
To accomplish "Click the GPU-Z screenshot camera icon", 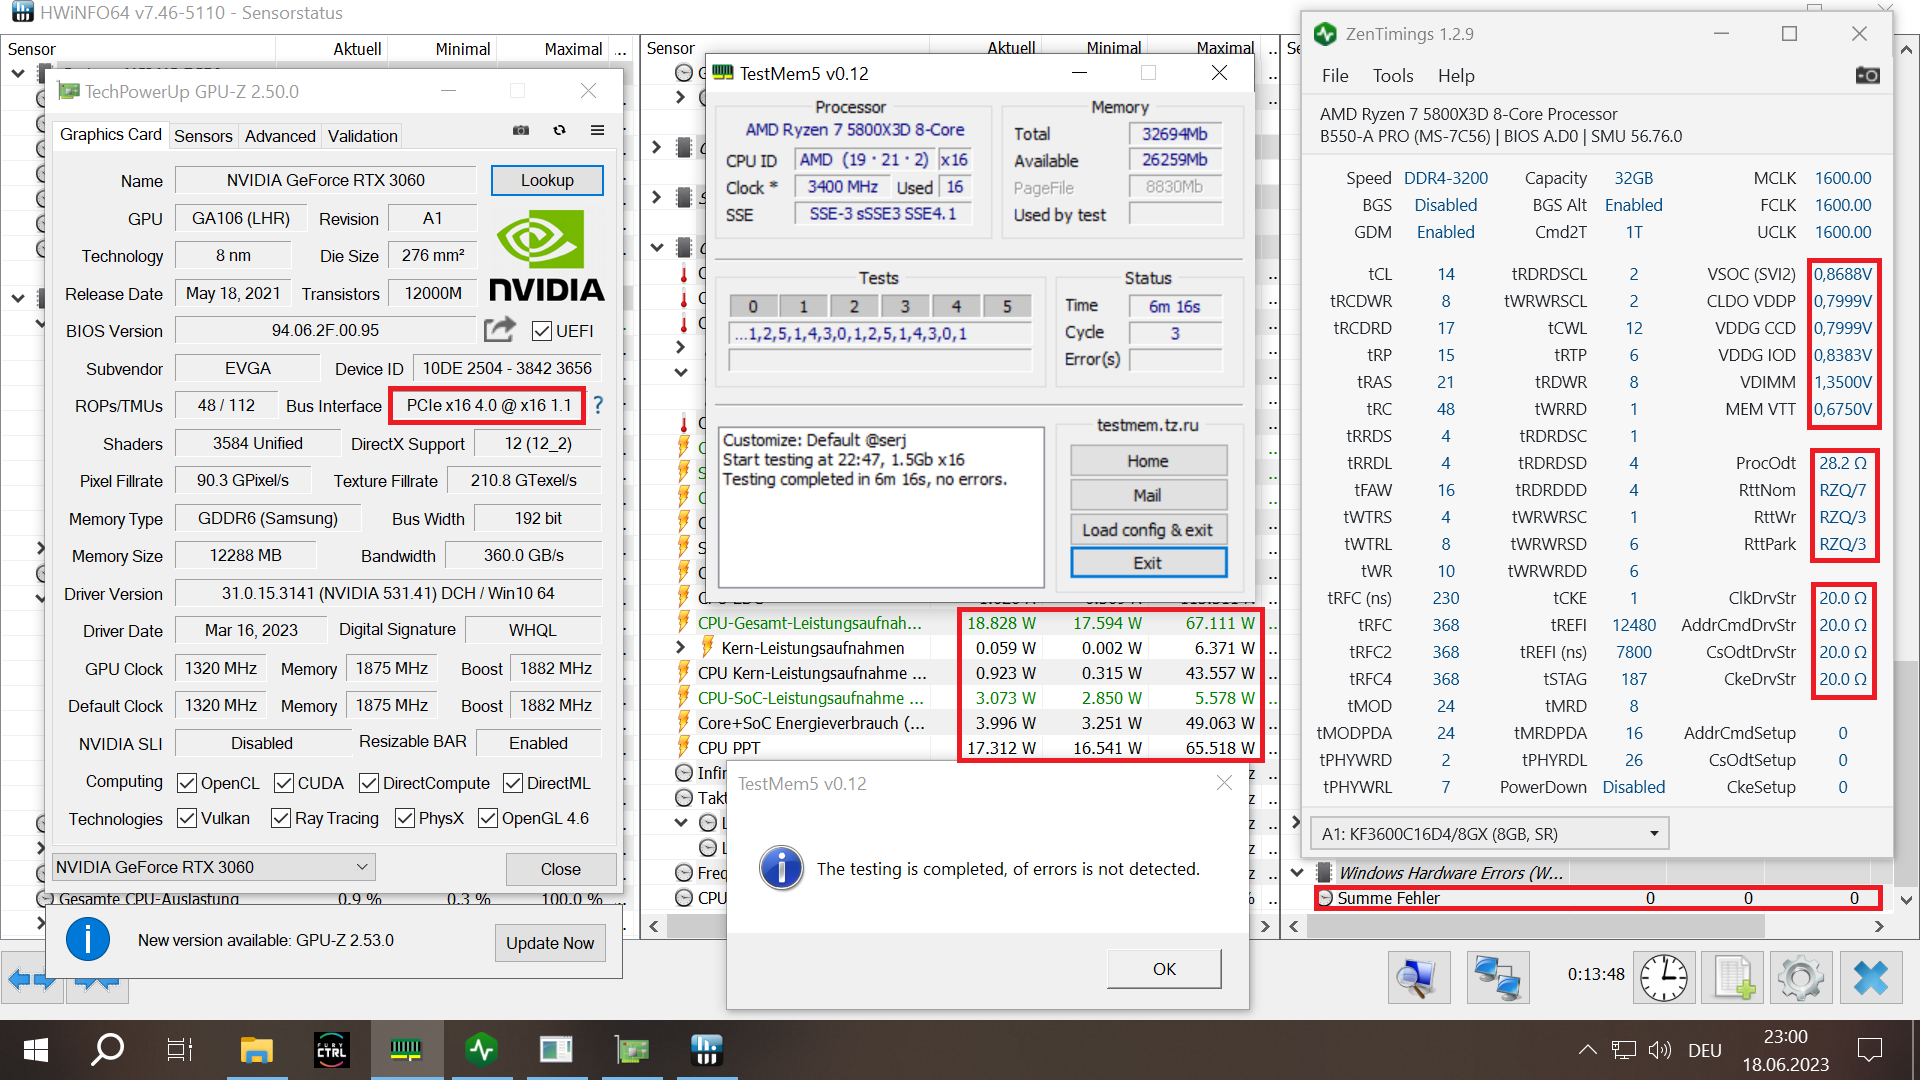I will tap(521, 130).
